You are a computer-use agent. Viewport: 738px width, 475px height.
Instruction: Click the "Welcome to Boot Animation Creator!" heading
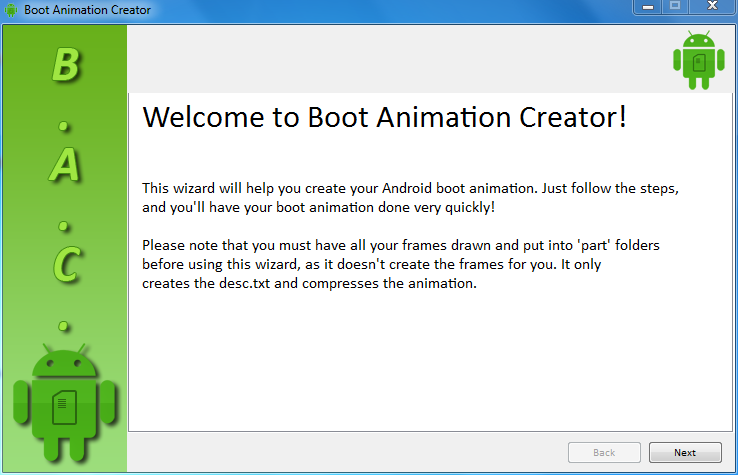click(385, 117)
